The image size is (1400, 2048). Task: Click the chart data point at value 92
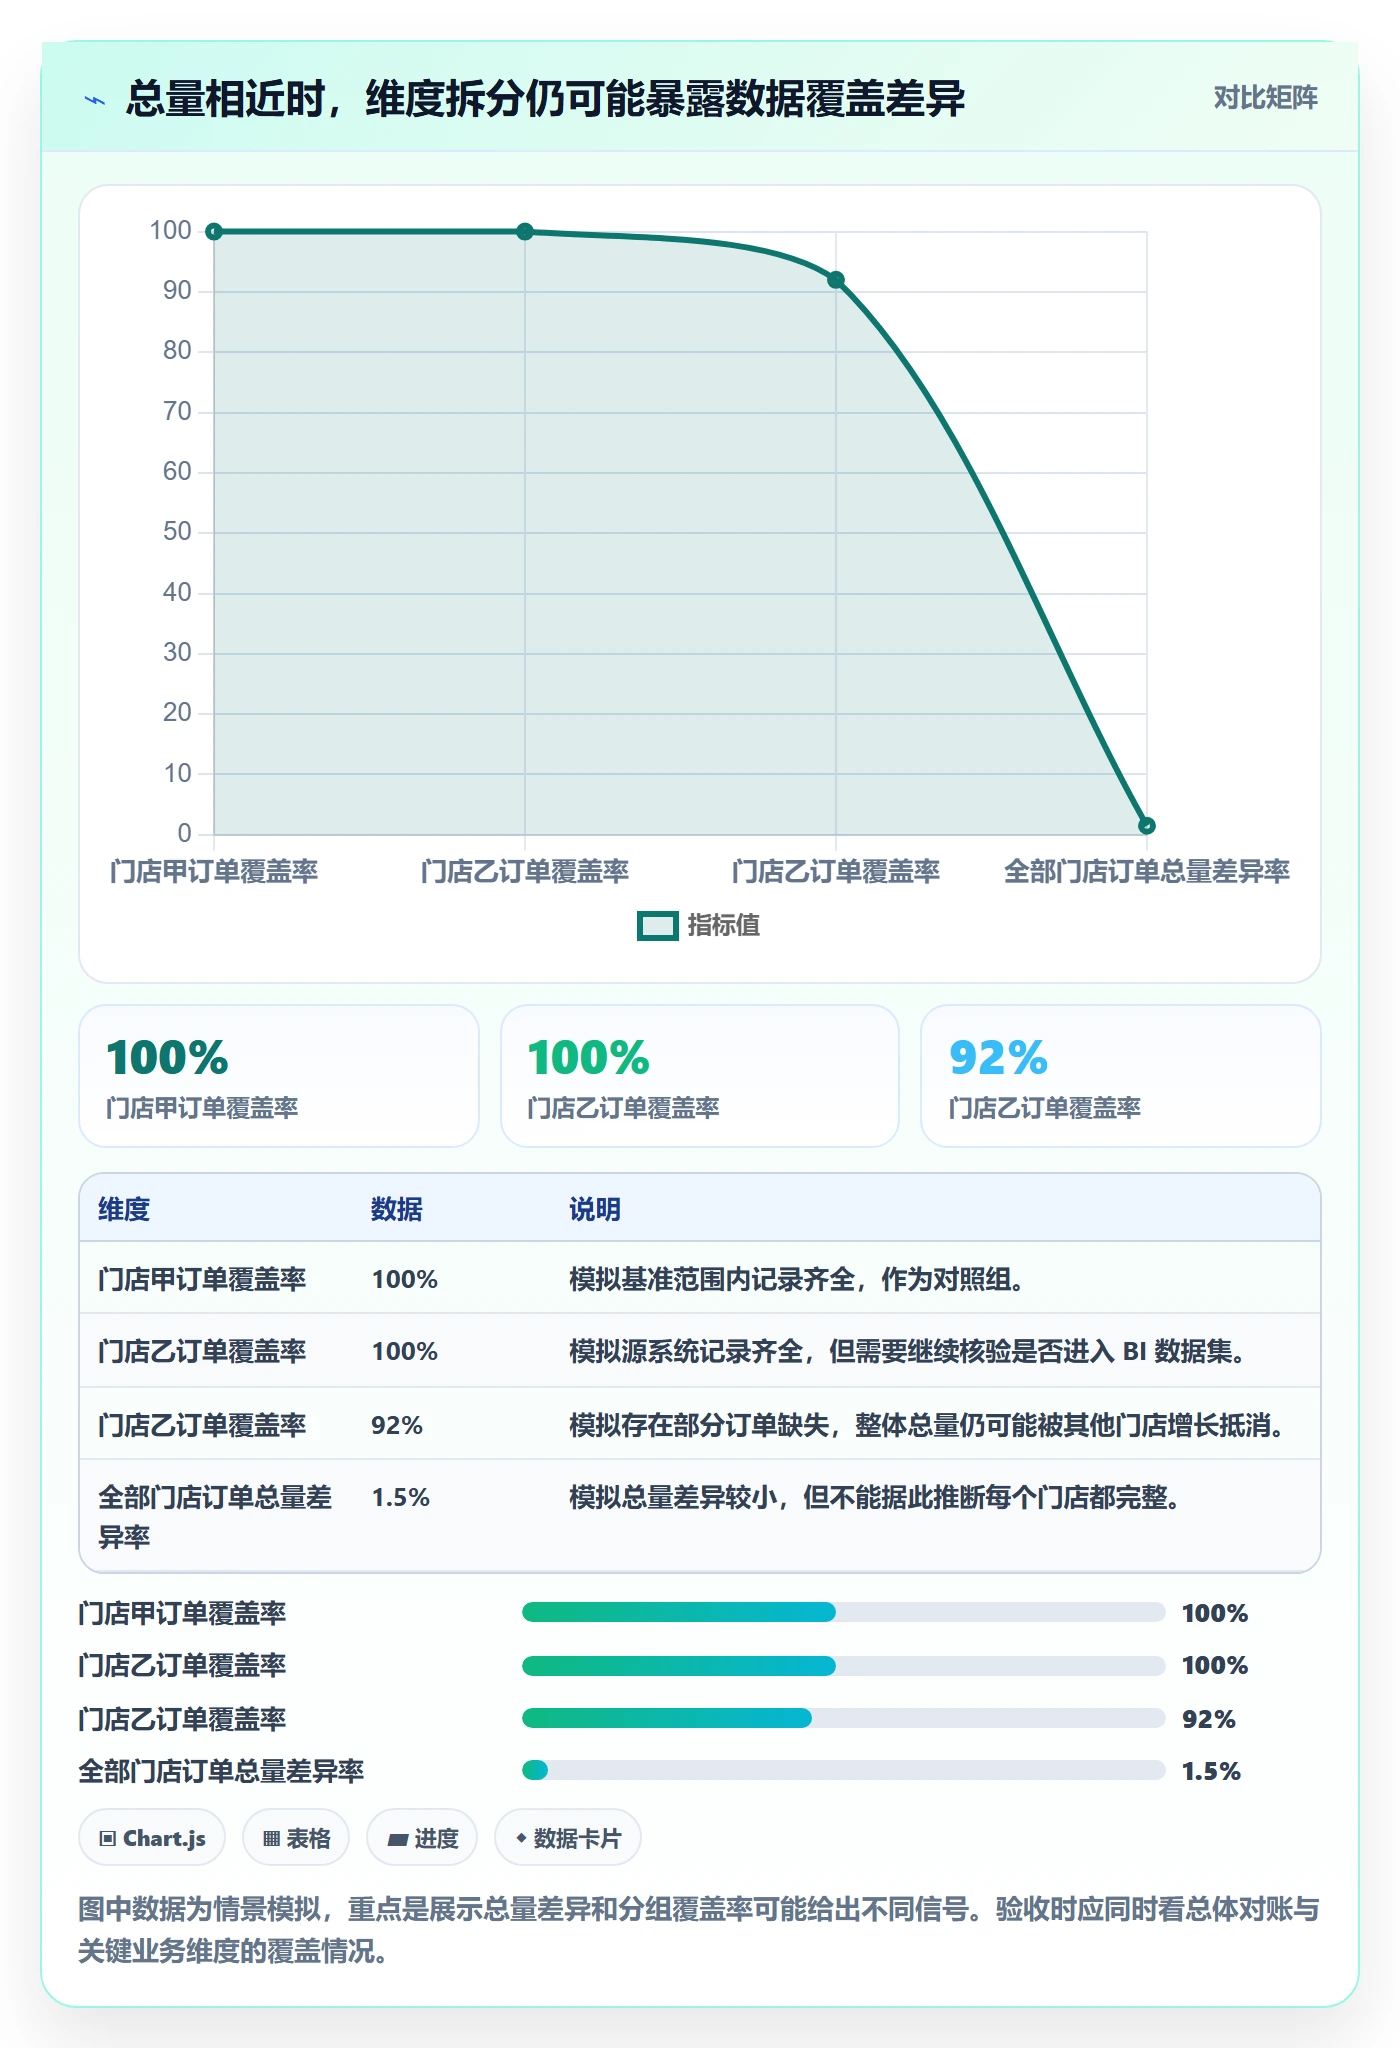[x=836, y=280]
